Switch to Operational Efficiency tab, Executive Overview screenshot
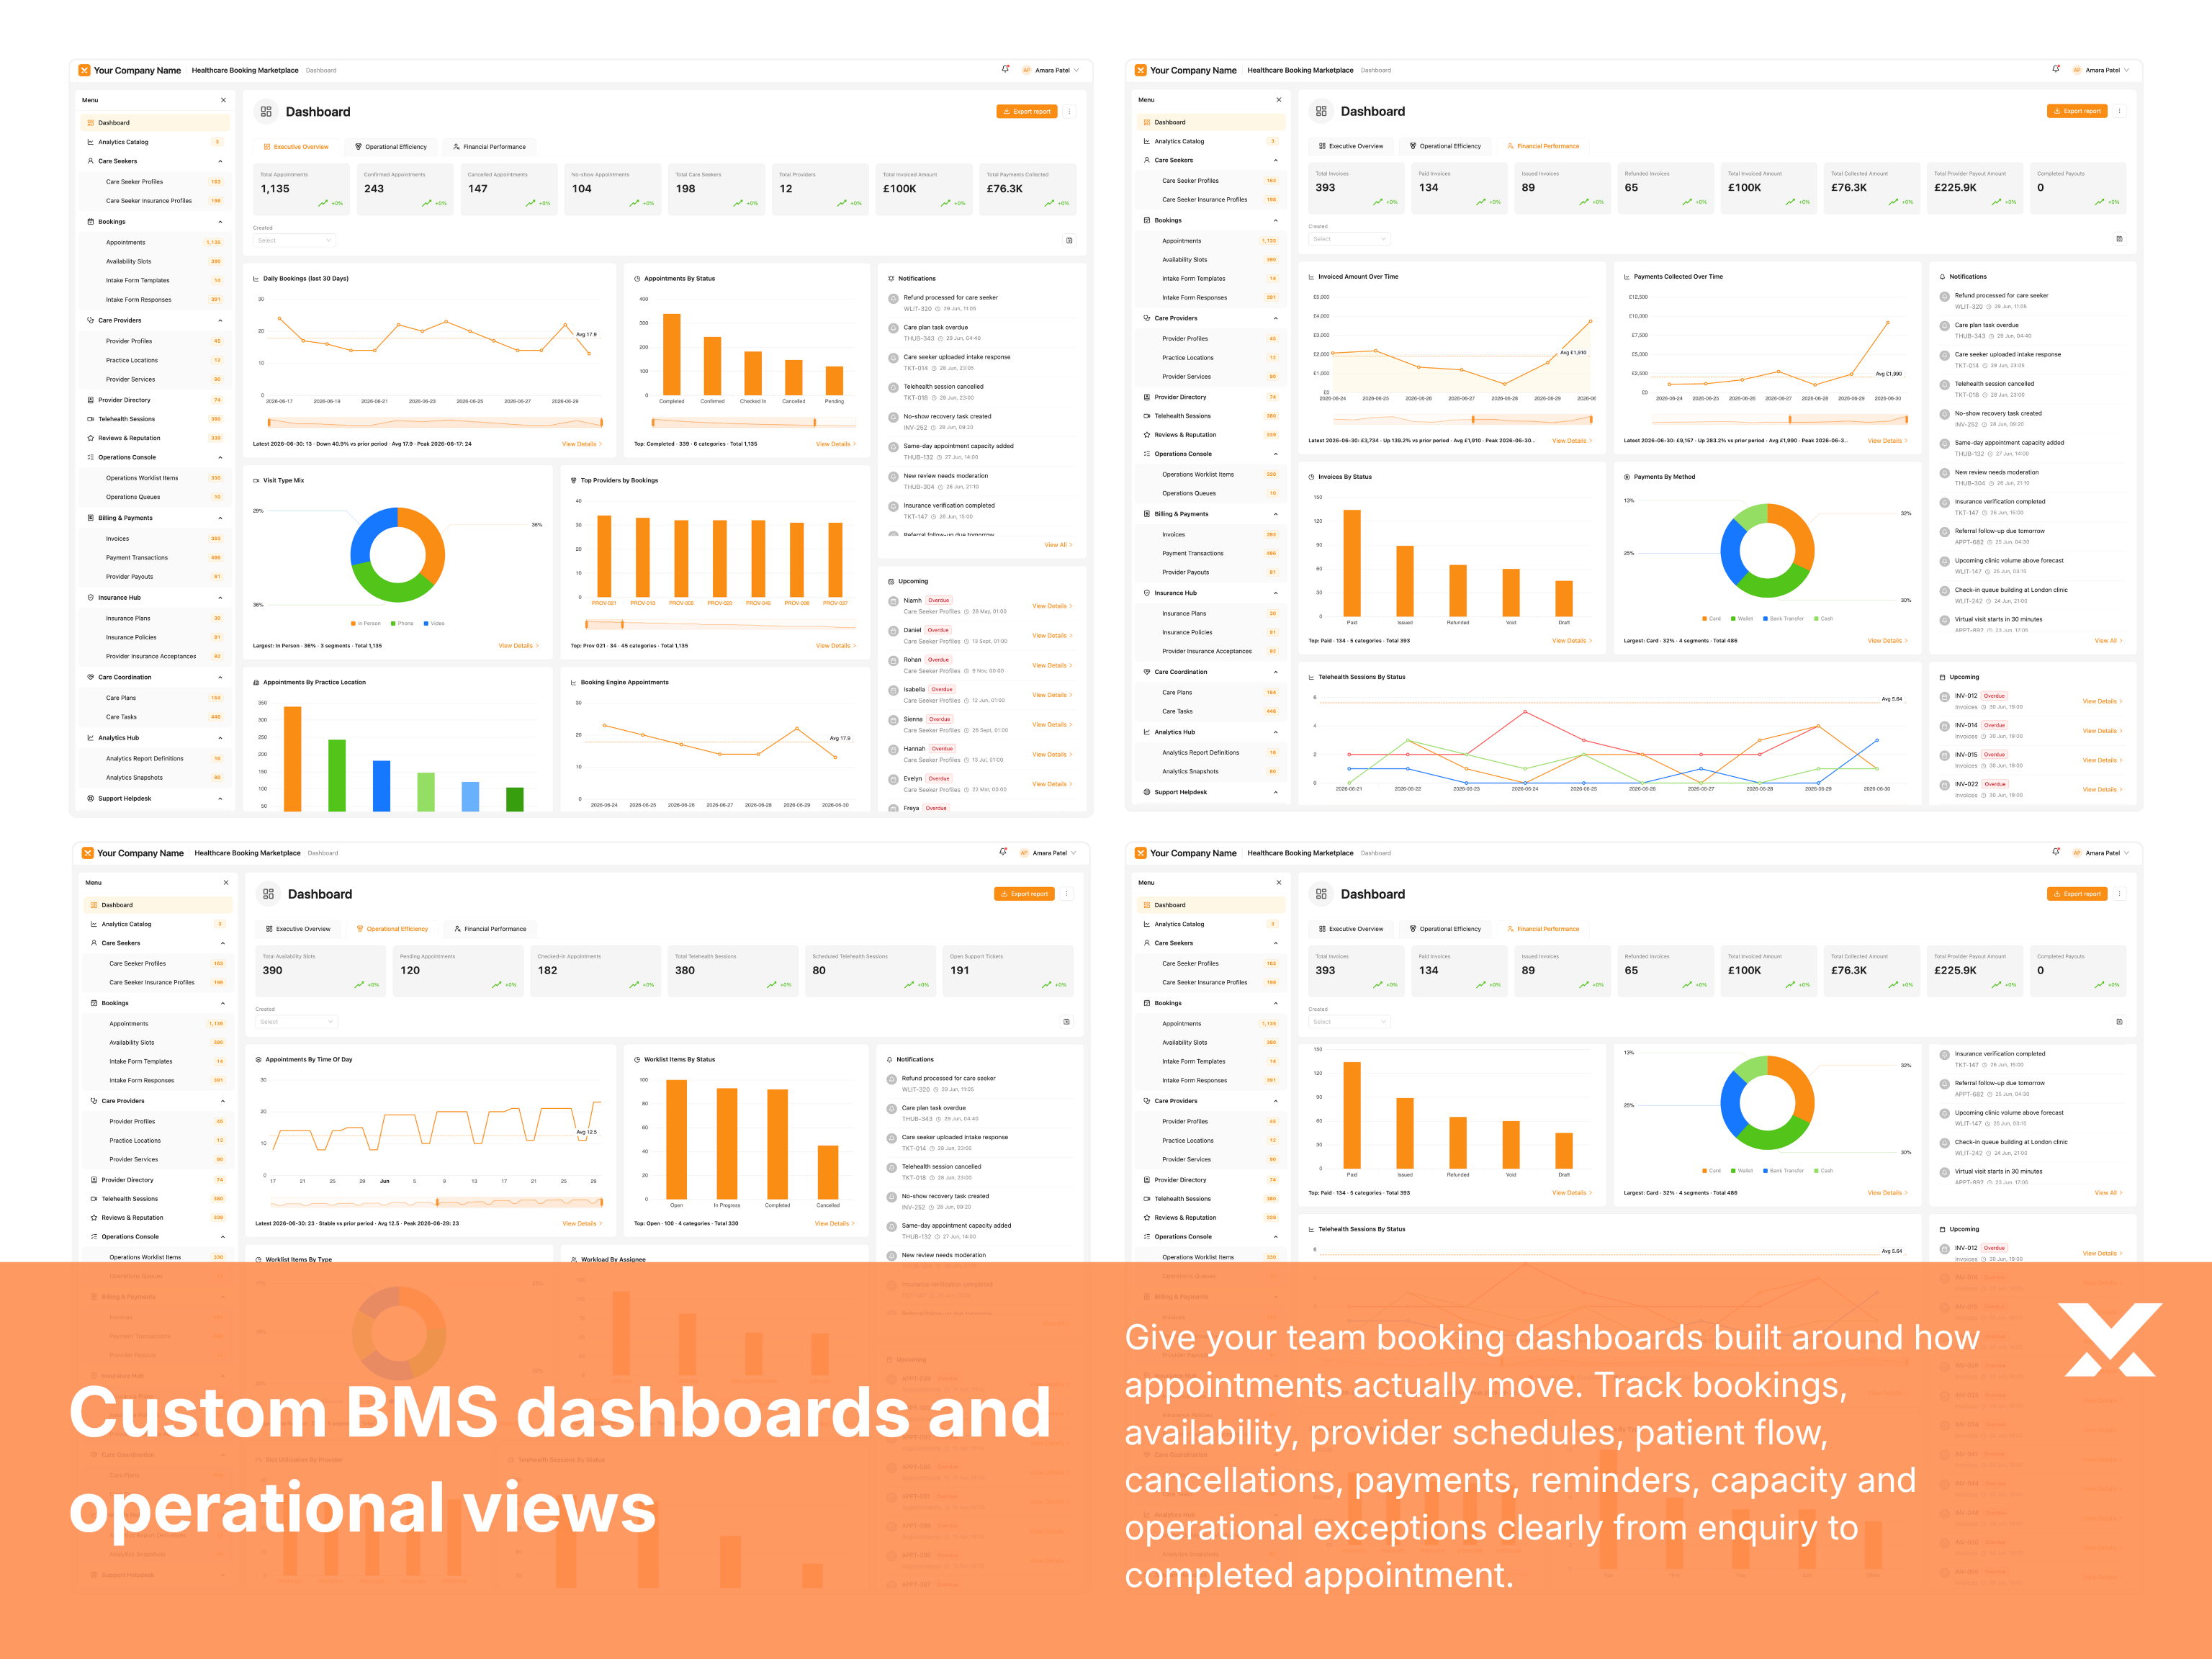 click(x=391, y=147)
